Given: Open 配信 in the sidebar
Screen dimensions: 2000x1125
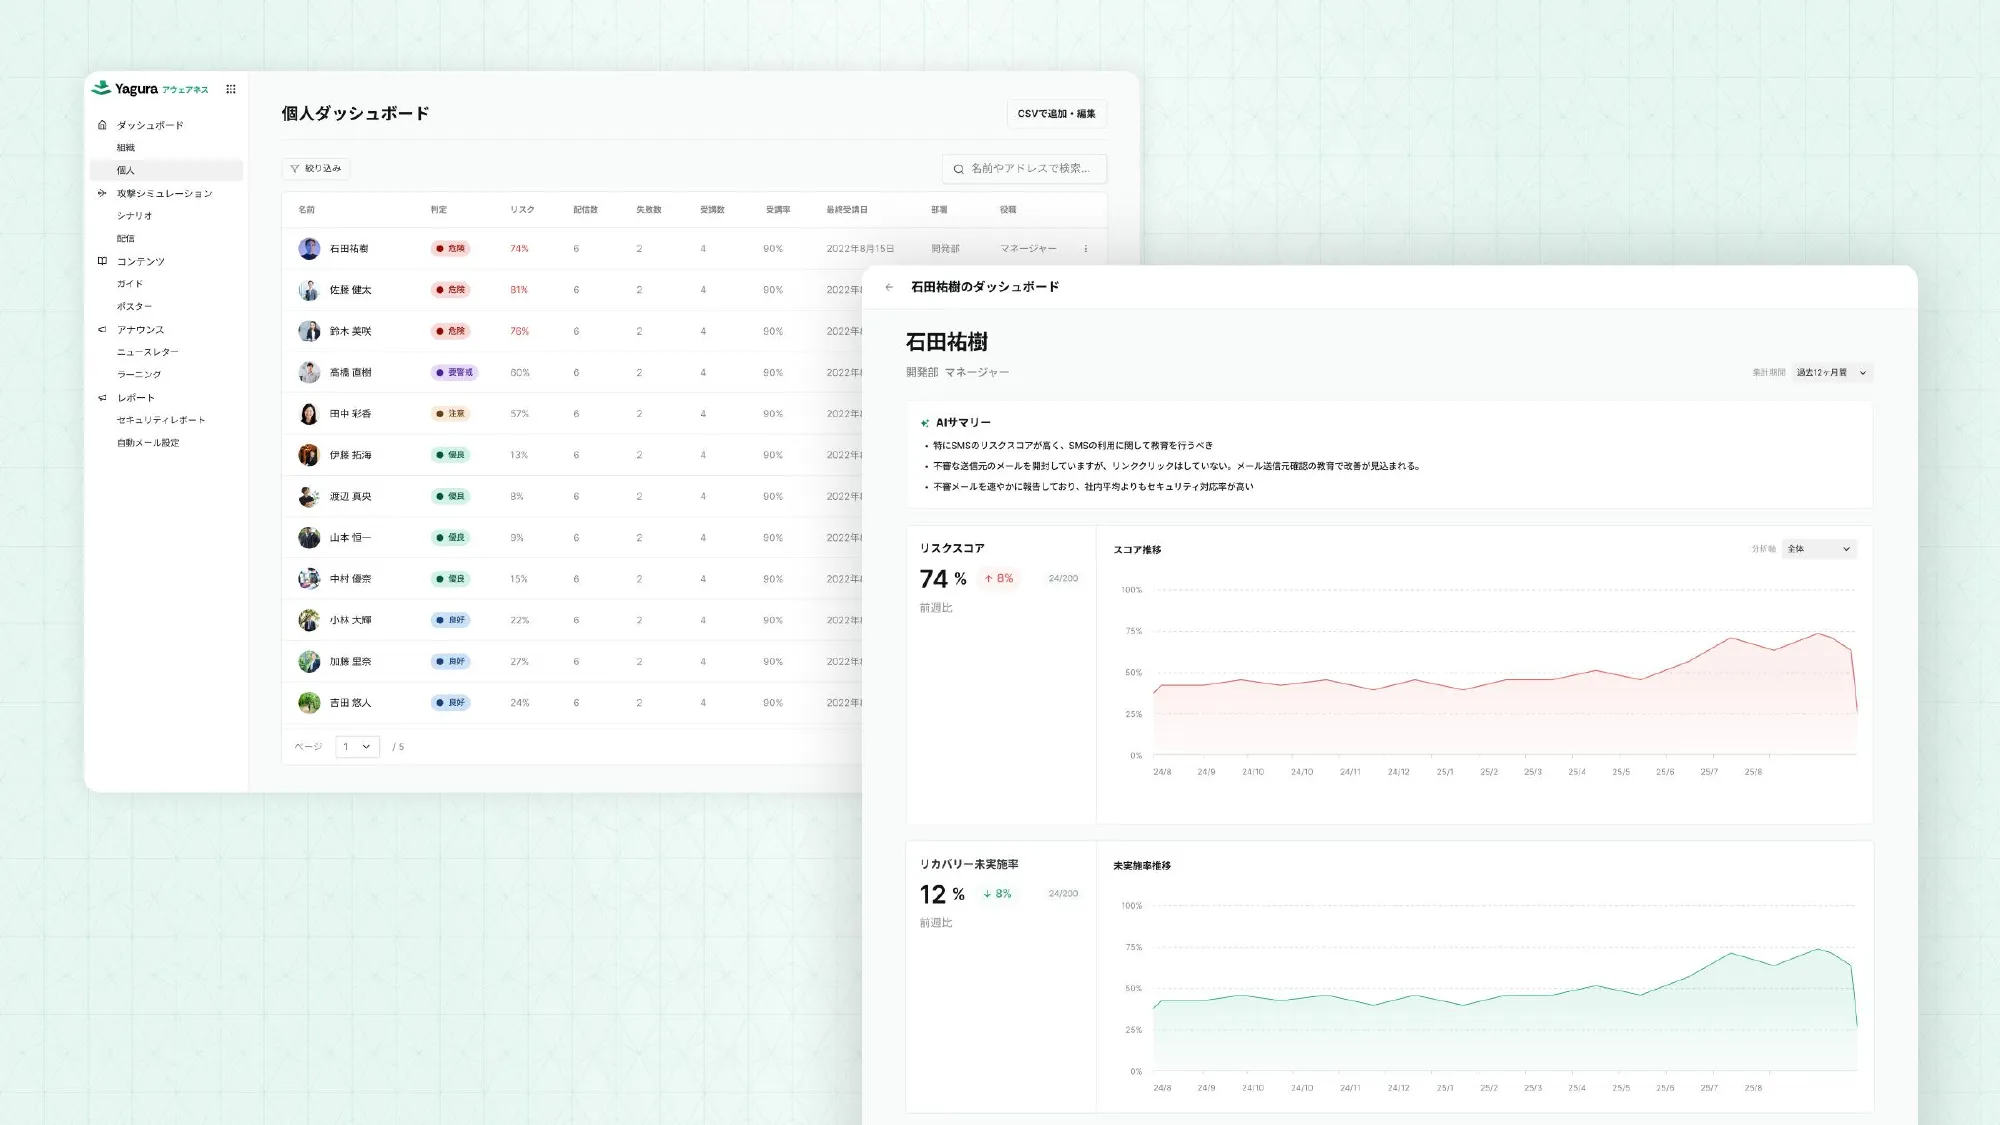Looking at the screenshot, I should [x=126, y=239].
